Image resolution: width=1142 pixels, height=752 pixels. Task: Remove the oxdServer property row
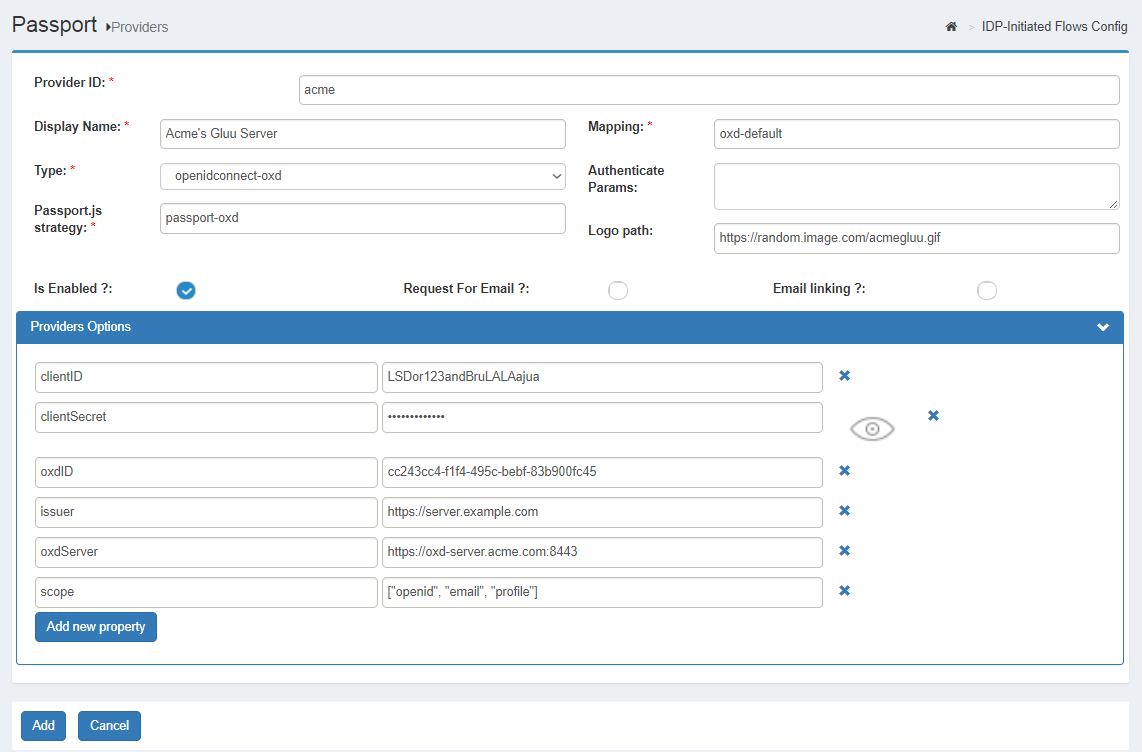click(x=844, y=551)
